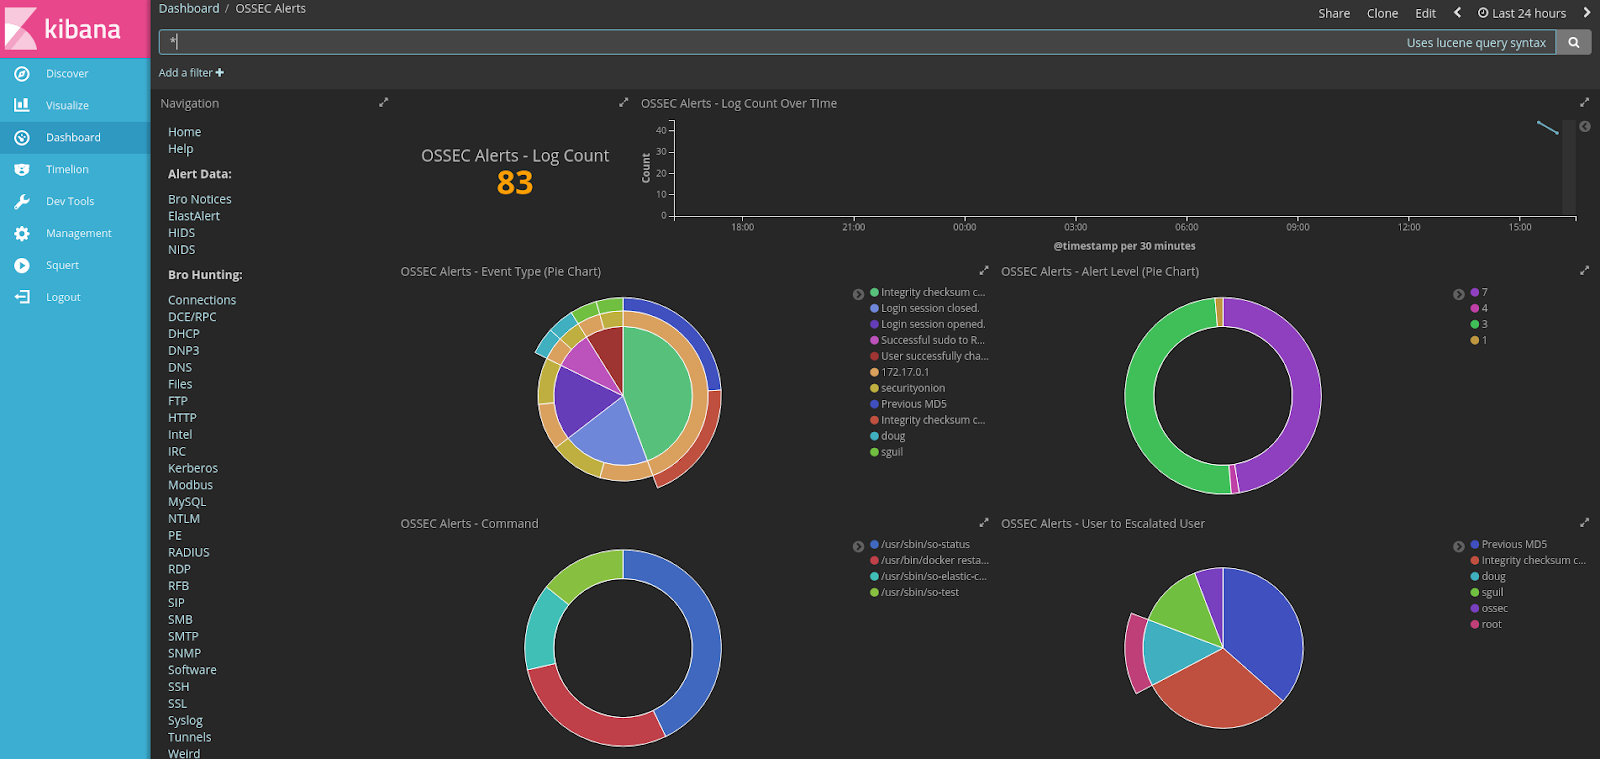
Task: Run search with magnifier button
Action: click(1574, 42)
